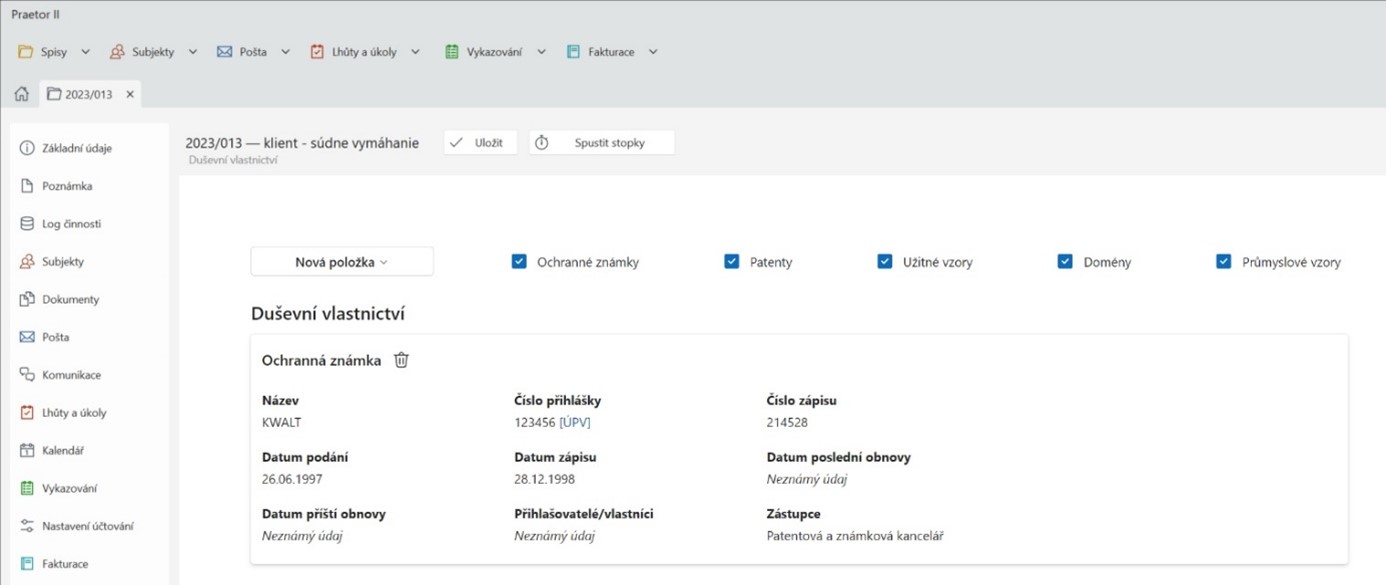Toggle Průmyslové vzory checkbox

tap(1223, 262)
